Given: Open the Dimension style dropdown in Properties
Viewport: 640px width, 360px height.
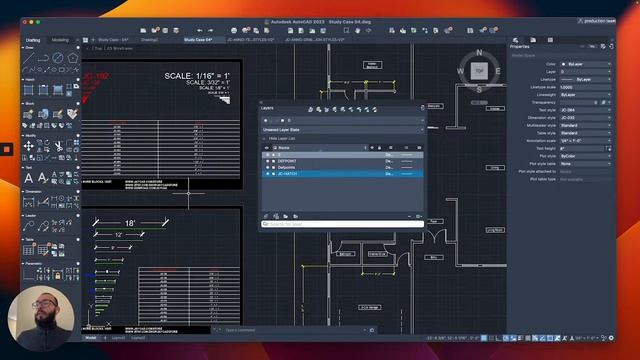Looking at the screenshot, I should click(585, 118).
